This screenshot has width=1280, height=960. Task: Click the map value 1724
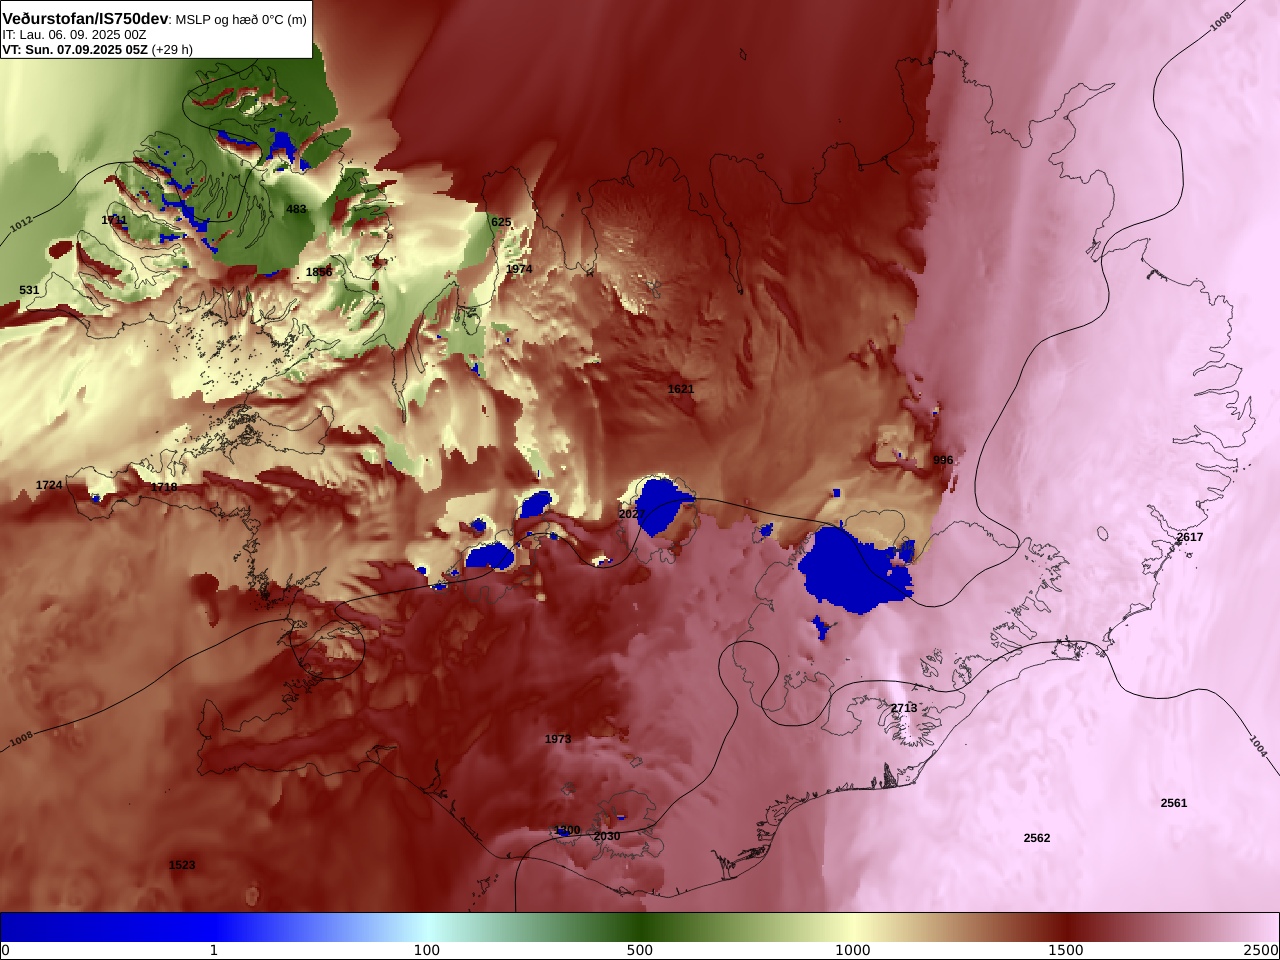point(49,485)
